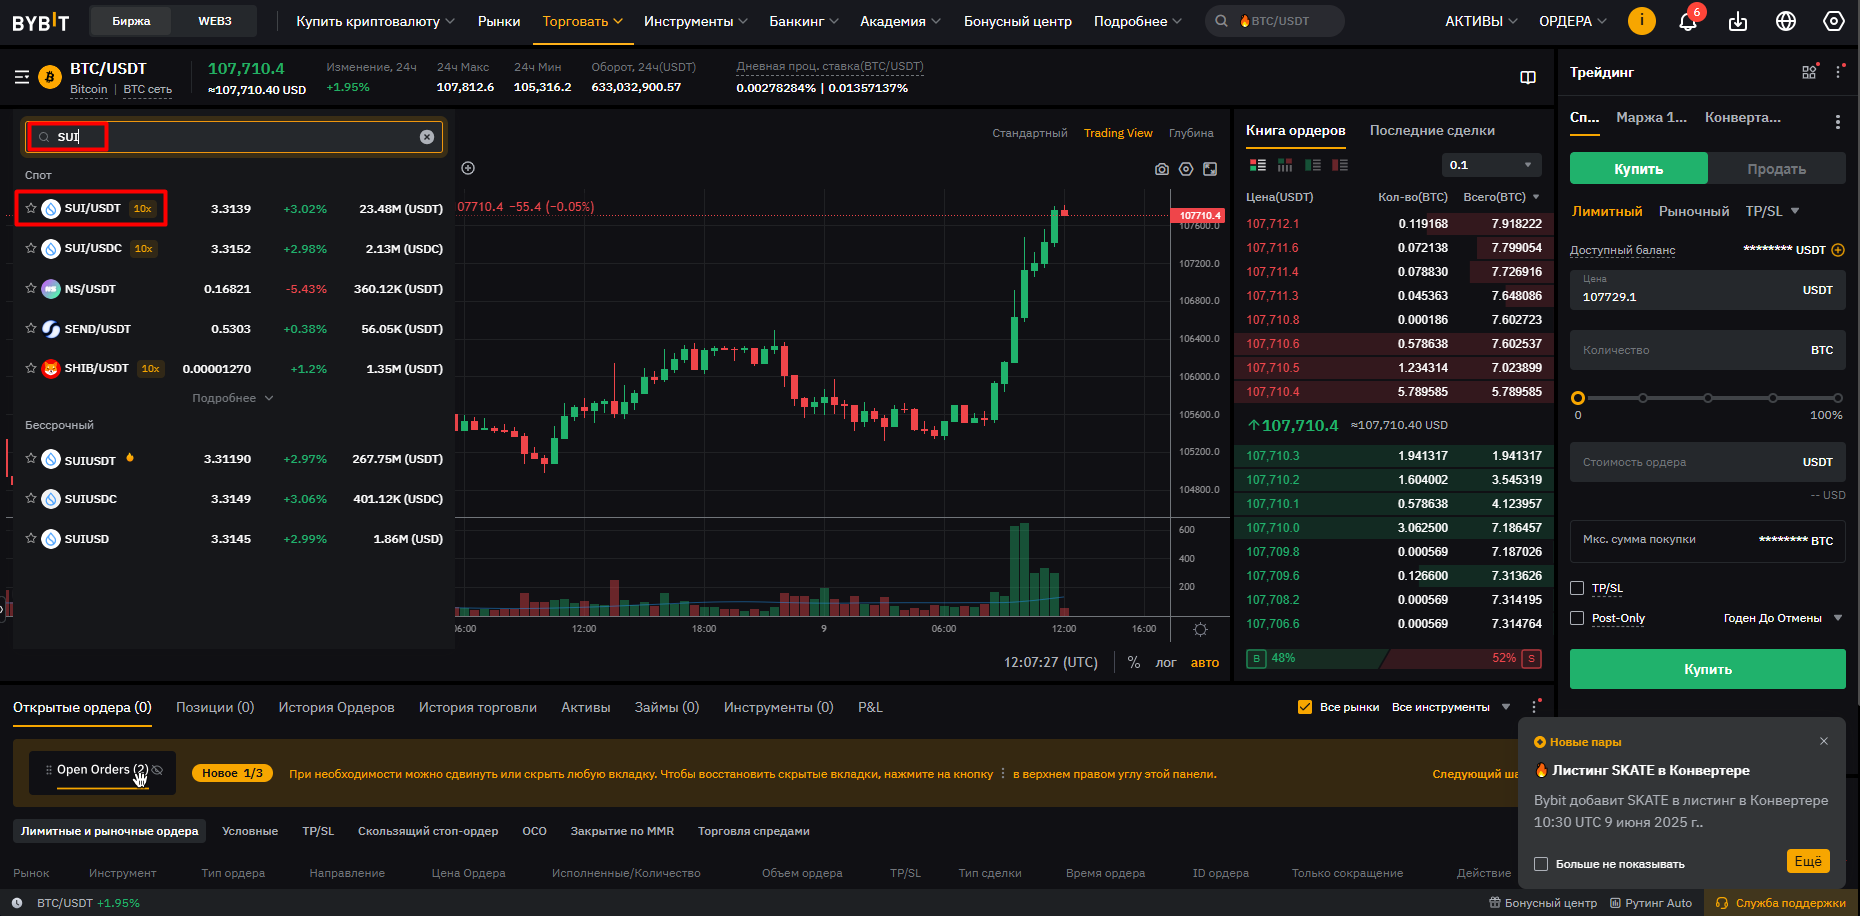Set amount slider to 100%
Image resolution: width=1860 pixels, height=916 pixels.
click(1838, 398)
